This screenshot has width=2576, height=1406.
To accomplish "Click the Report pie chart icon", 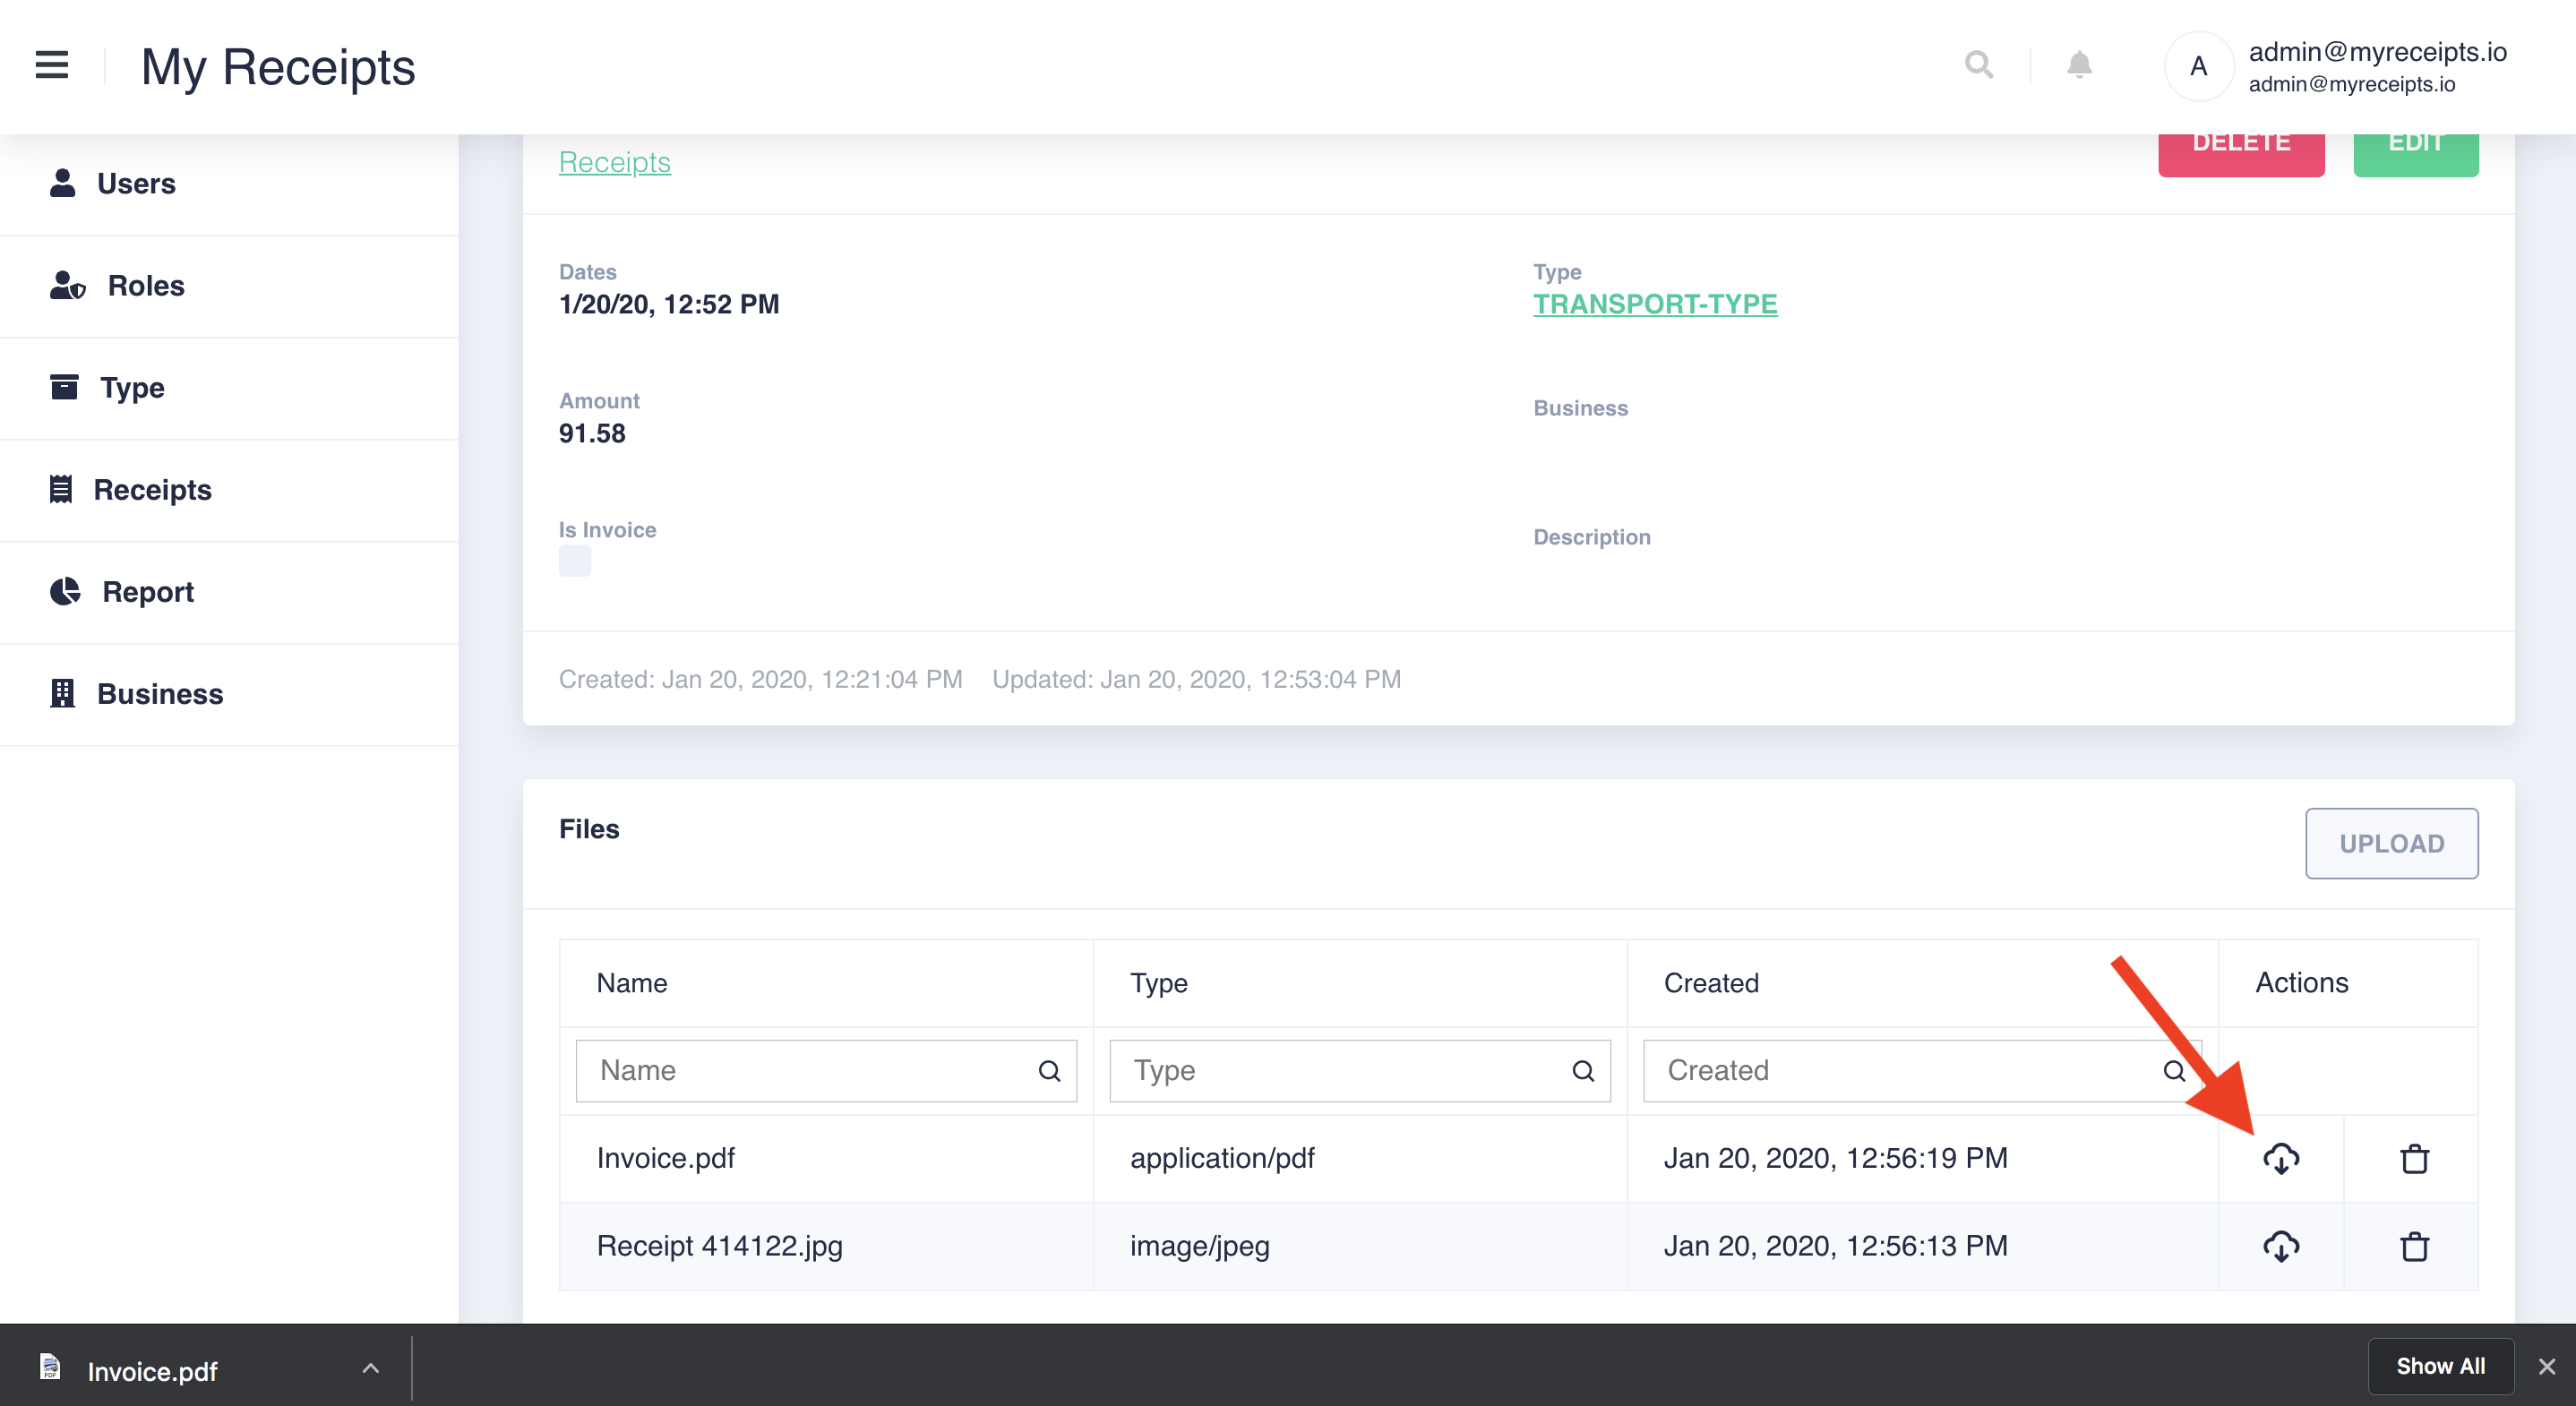I will (65, 591).
